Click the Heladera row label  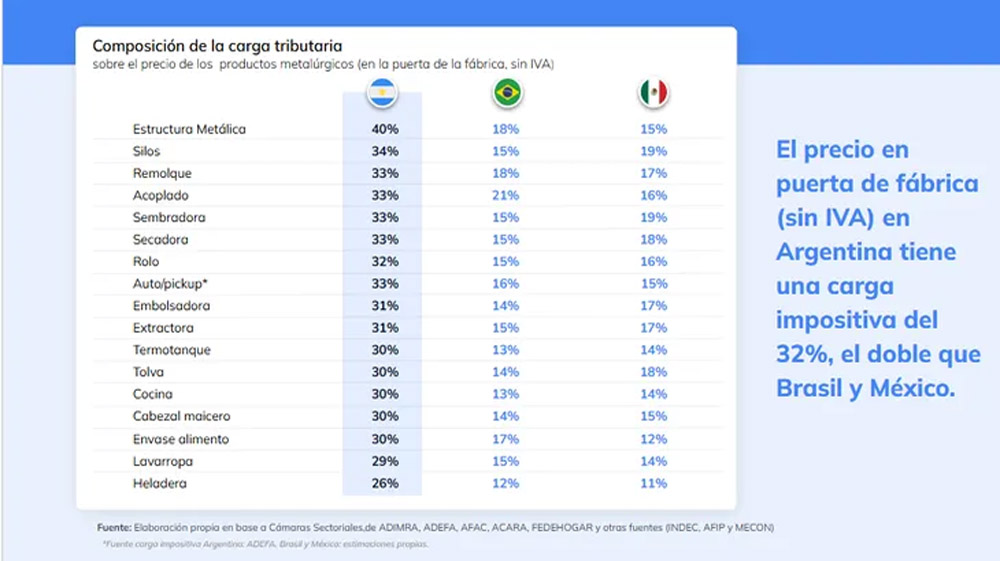click(160, 483)
